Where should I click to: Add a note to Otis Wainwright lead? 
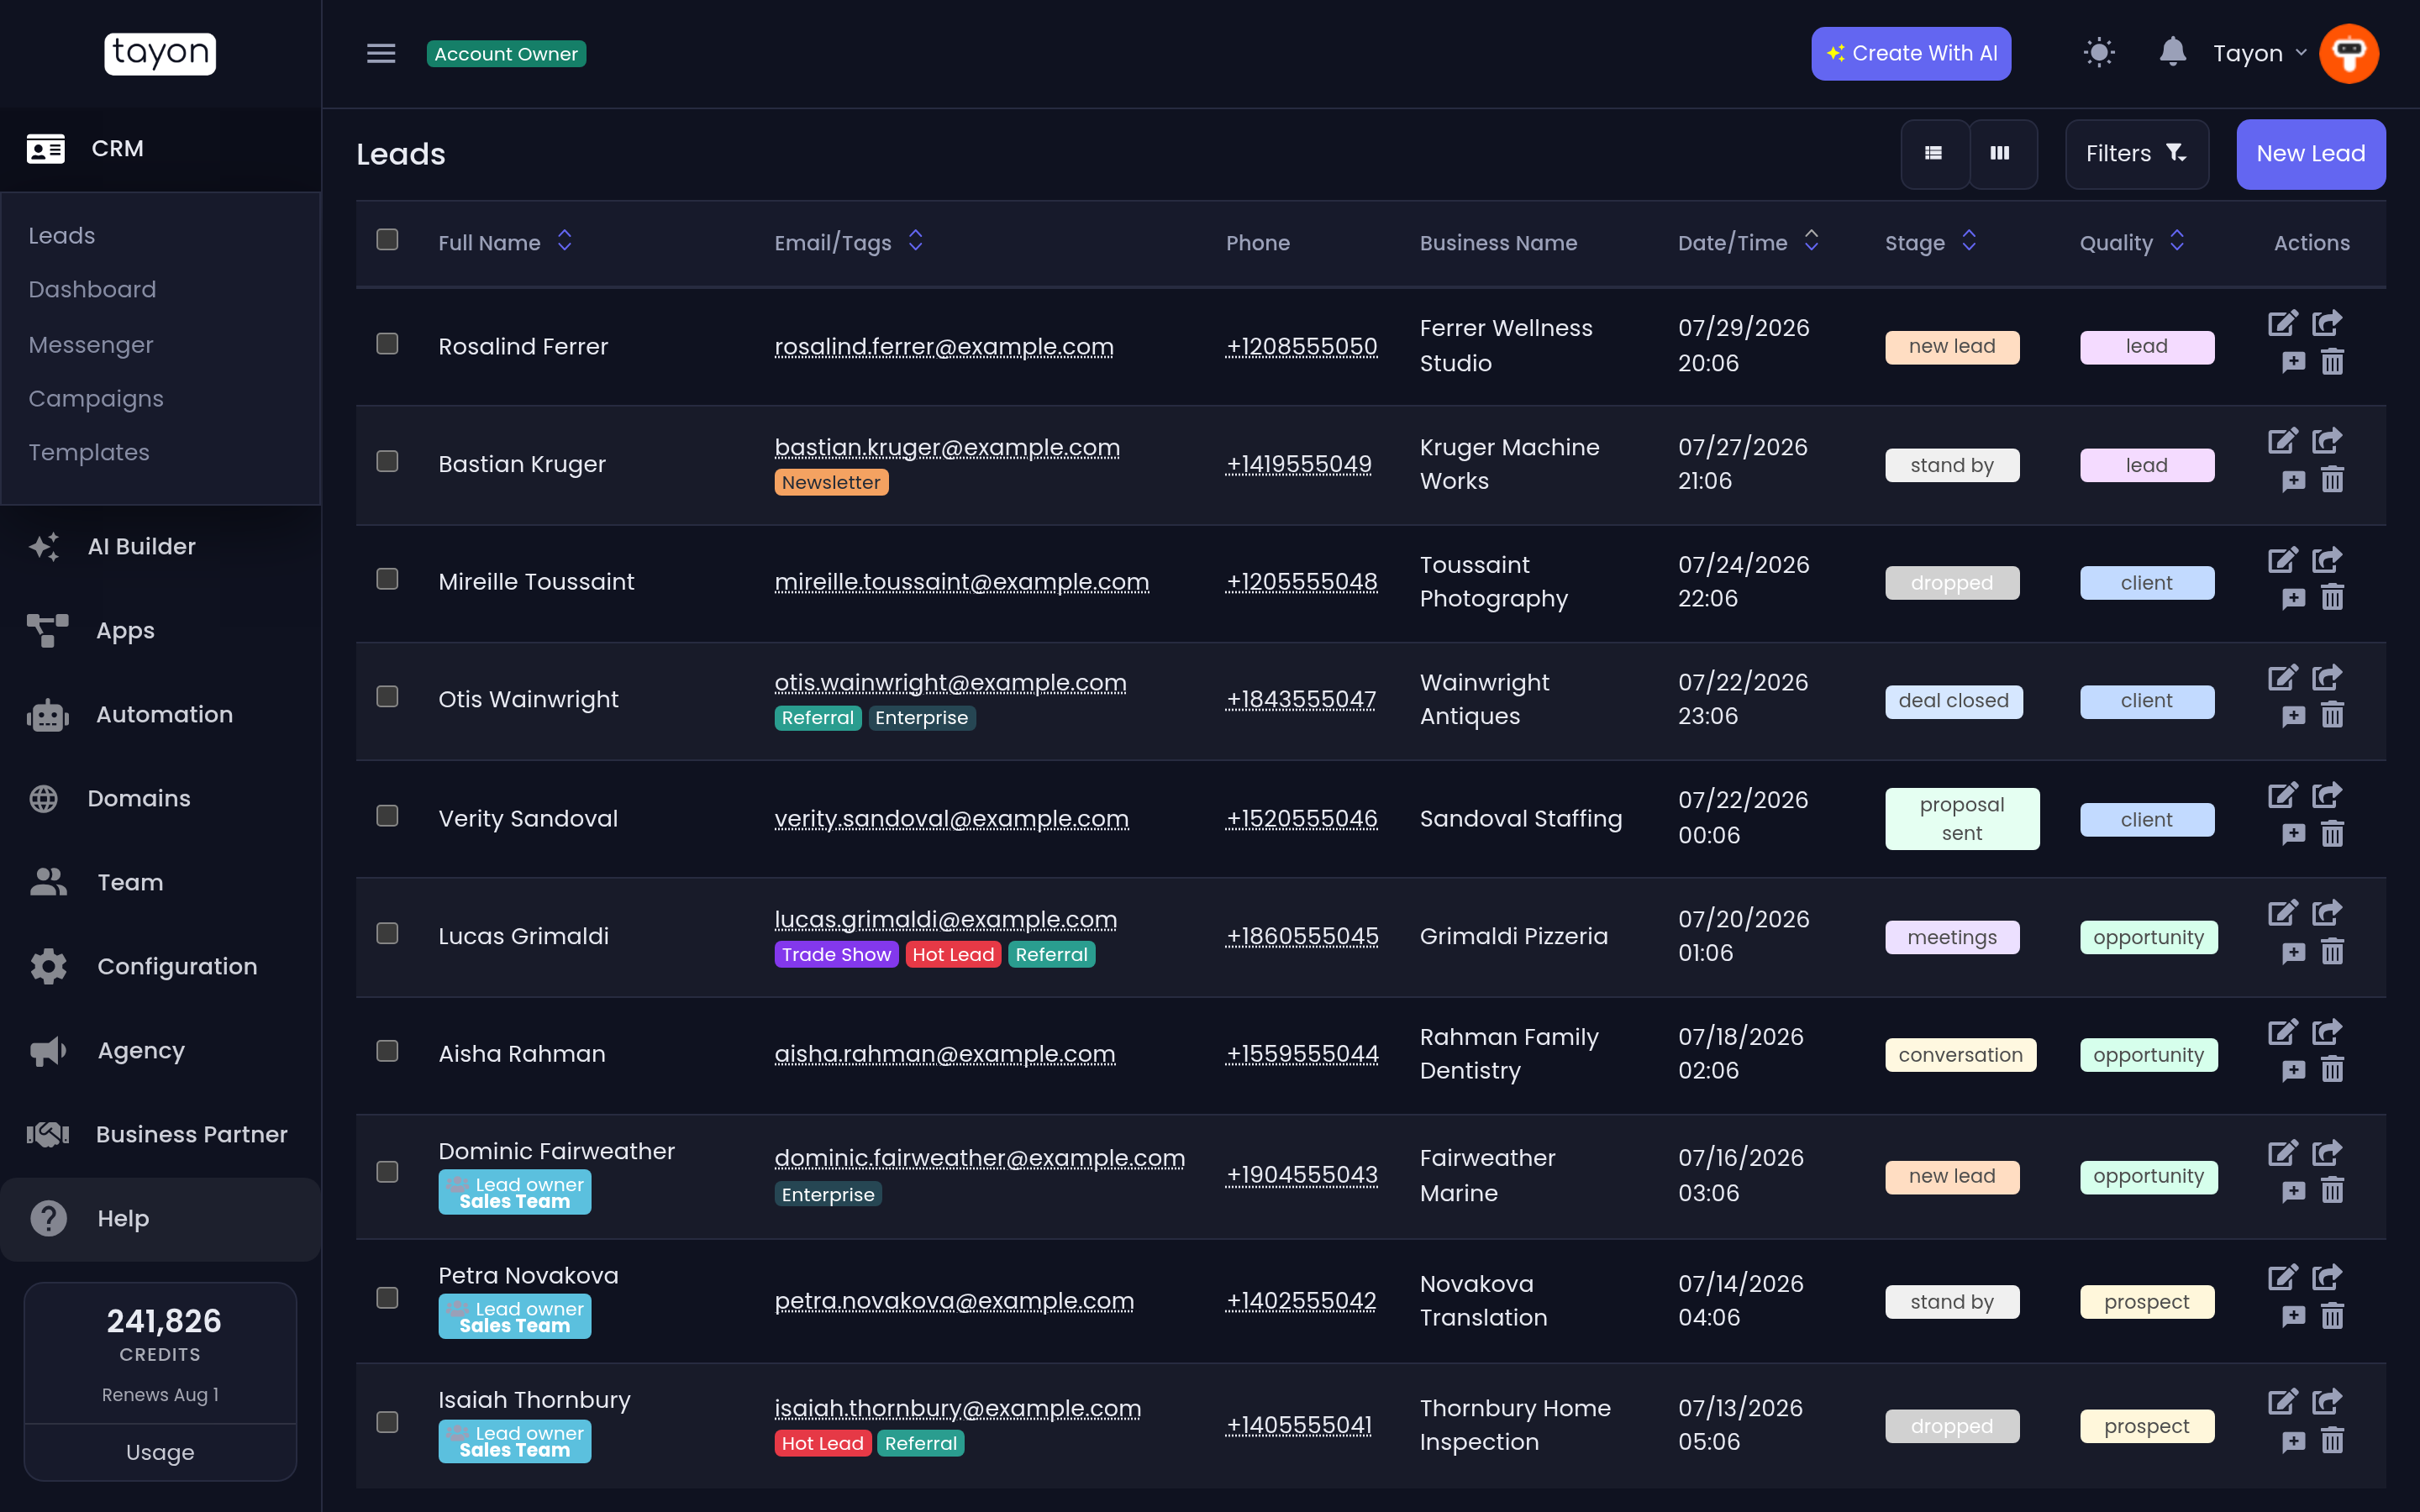coord(2293,716)
